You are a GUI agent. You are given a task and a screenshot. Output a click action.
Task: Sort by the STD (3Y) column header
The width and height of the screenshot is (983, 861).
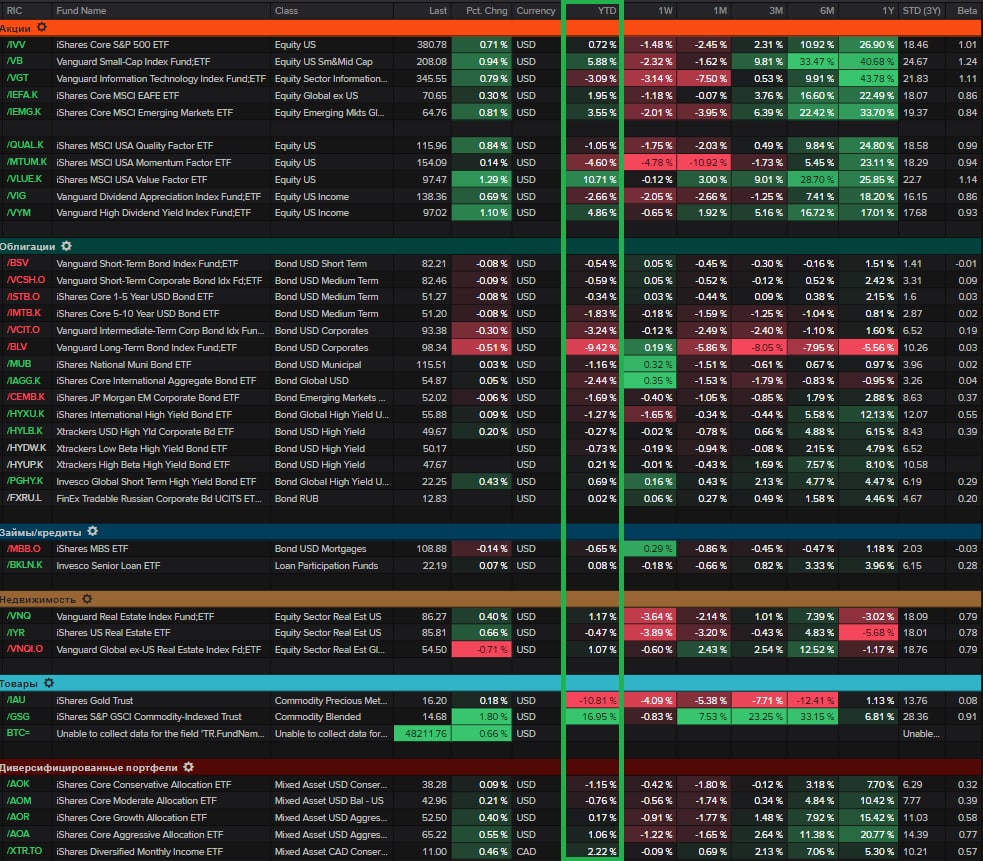pyautogui.click(x=921, y=11)
